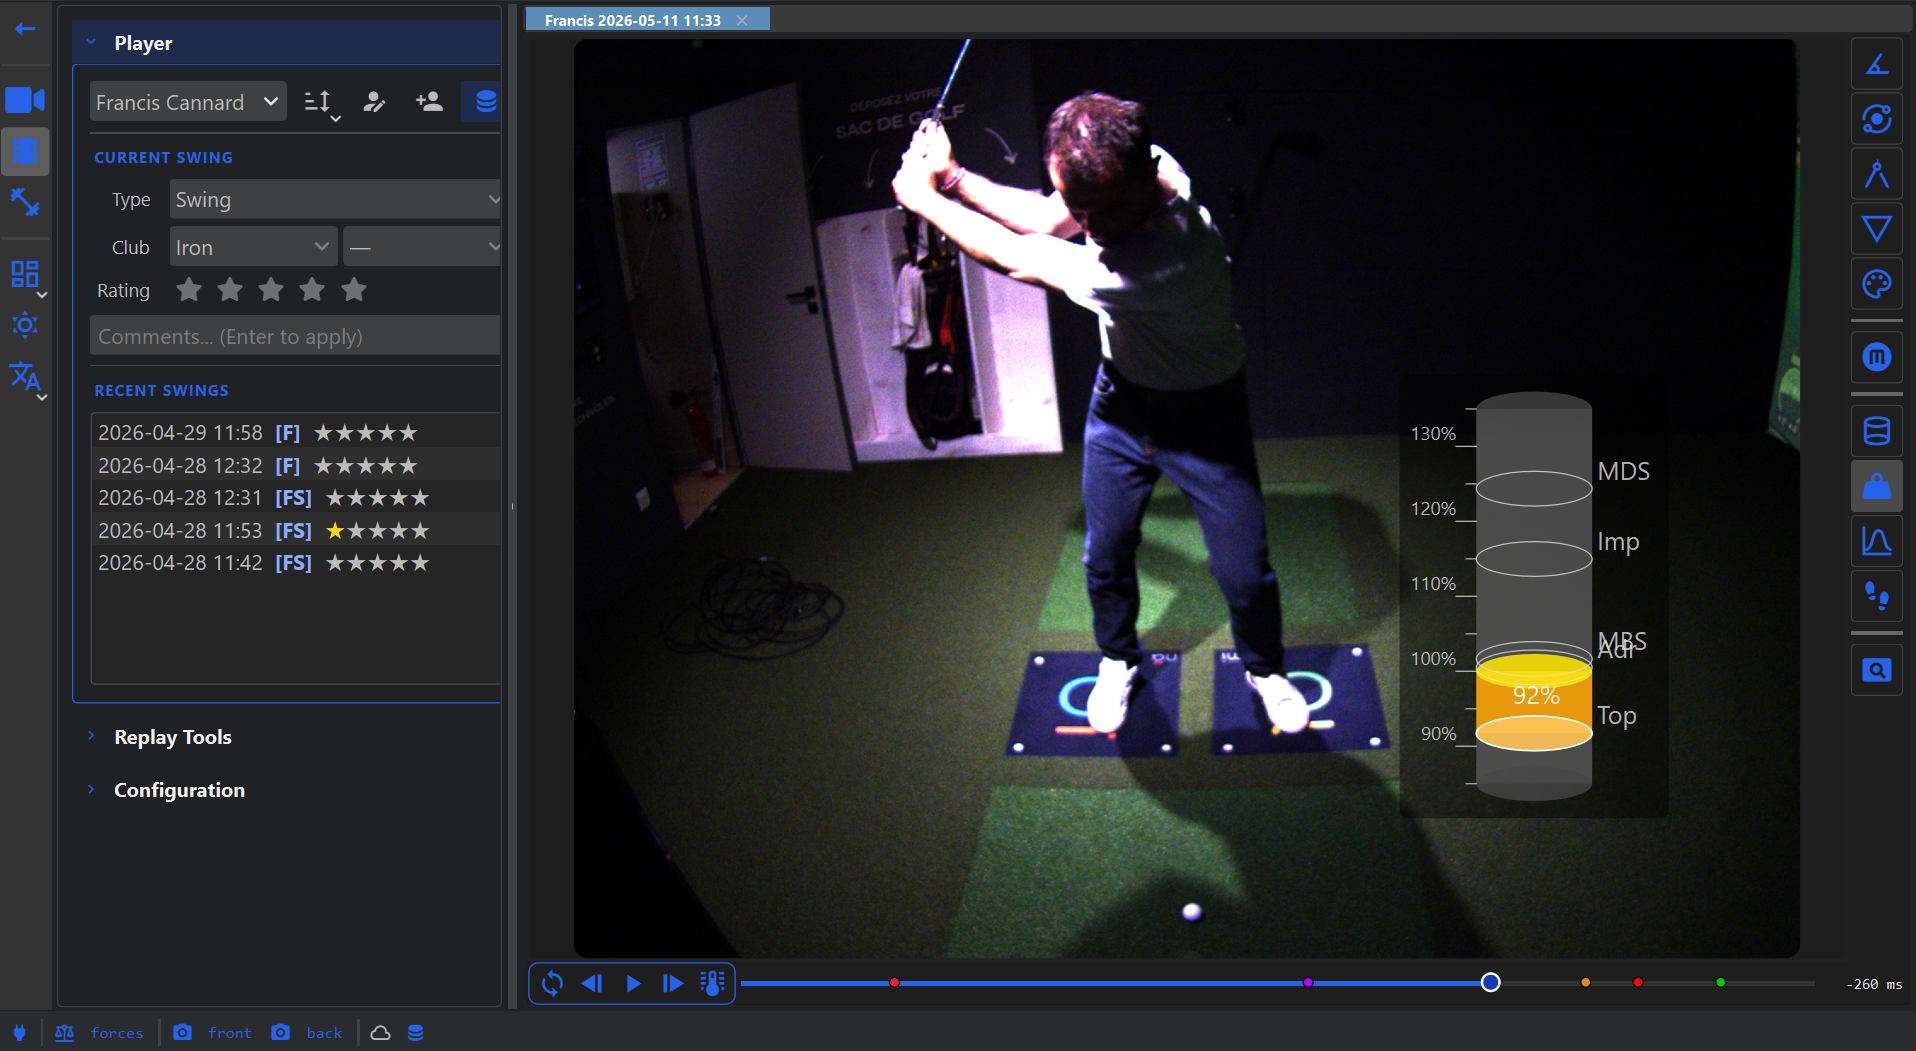Click the thermometer speed icon in playback bar
The image size is (1916, 1051).
[713, 983]
